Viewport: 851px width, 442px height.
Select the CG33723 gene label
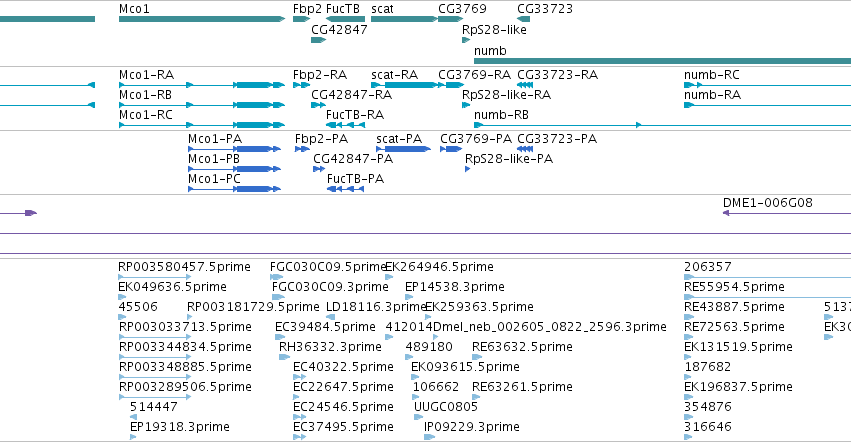click(x=545, y=9)
